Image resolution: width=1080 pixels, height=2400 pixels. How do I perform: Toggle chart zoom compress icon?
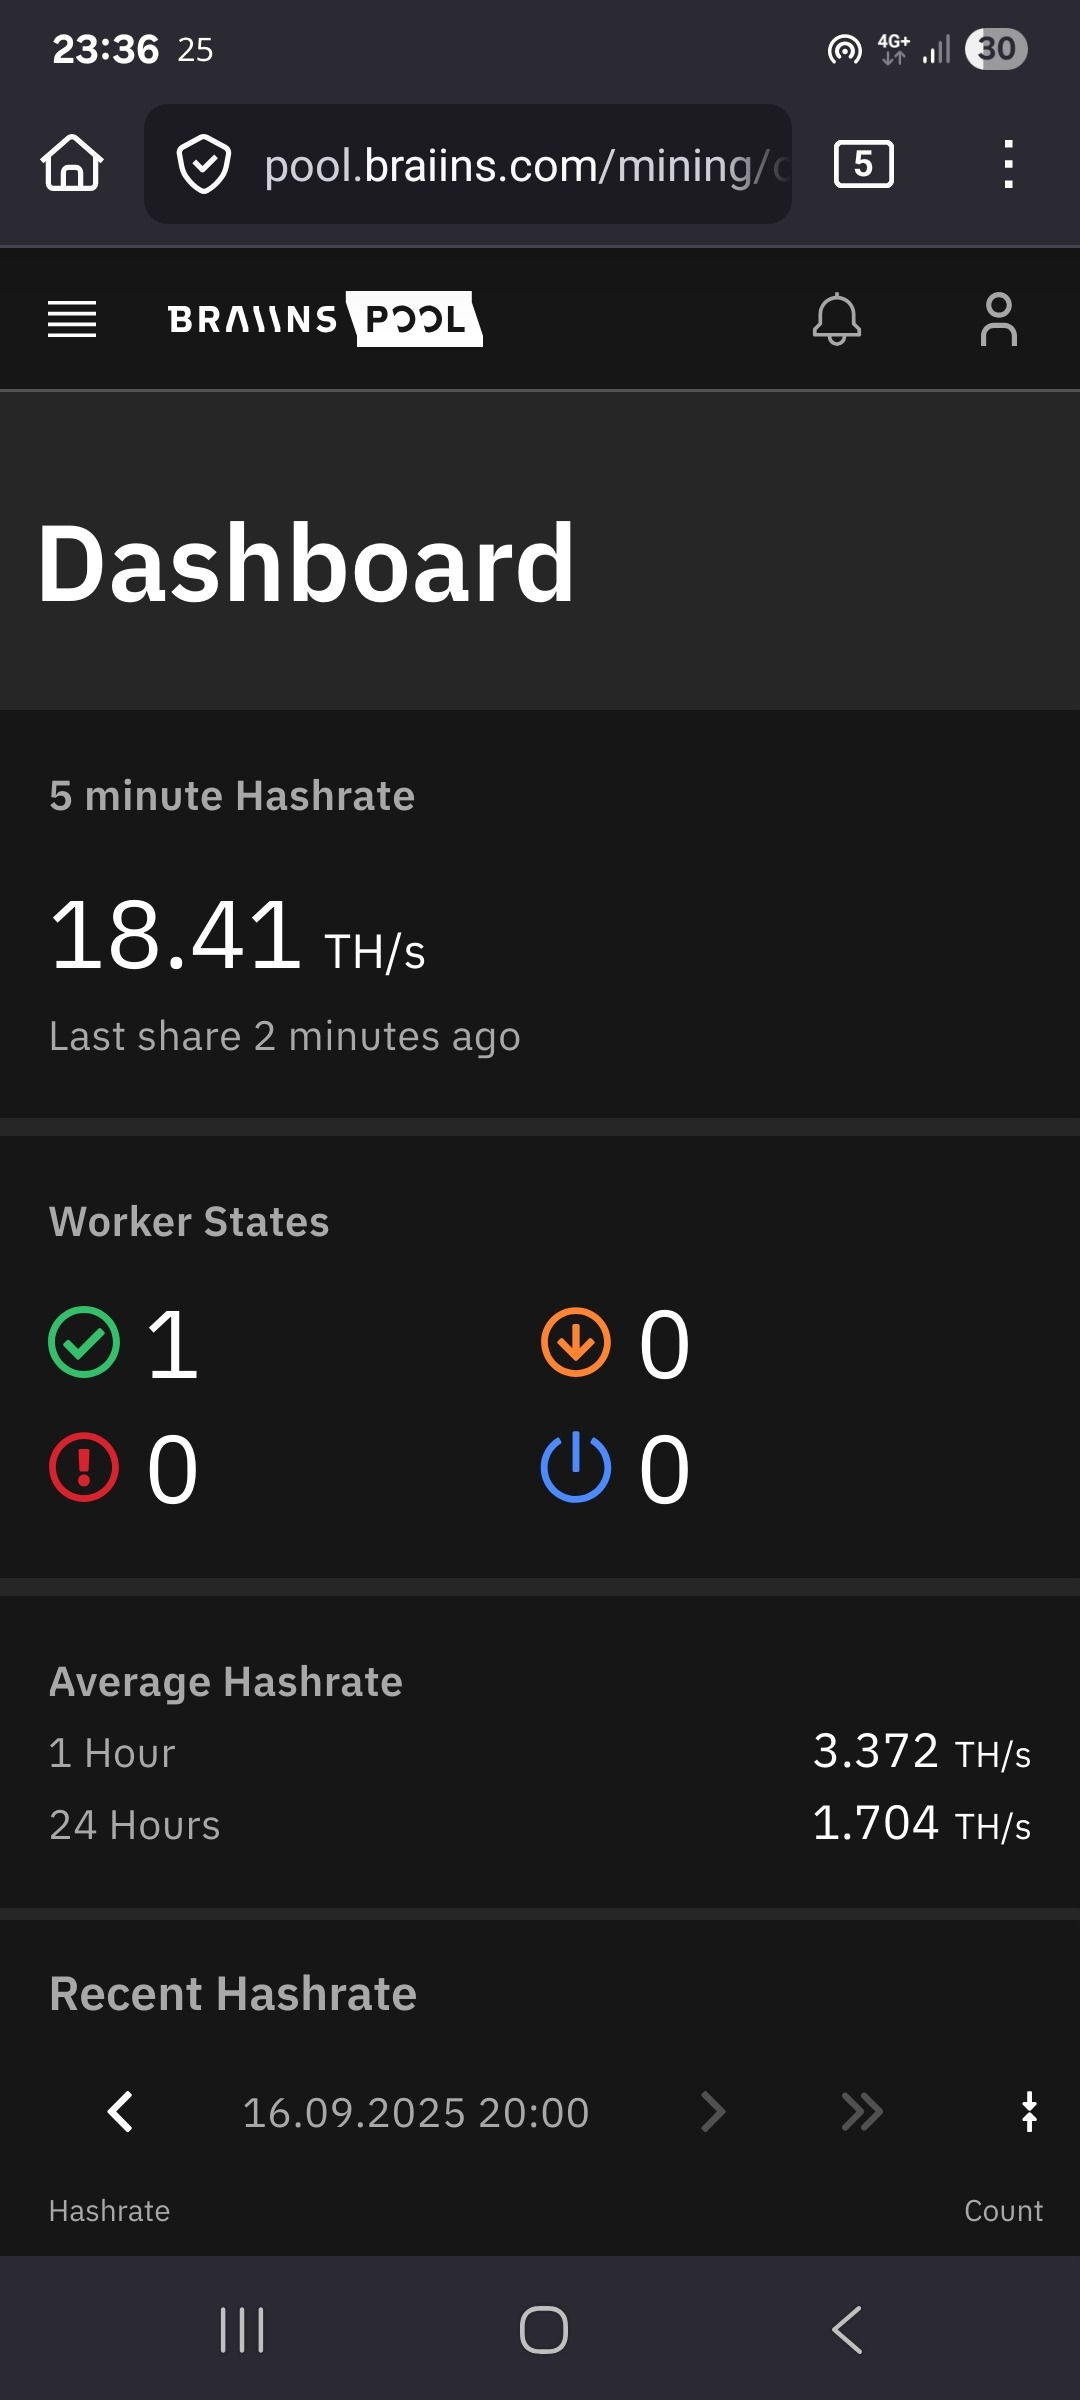pyautogui.click(x=1029, y=2112)
